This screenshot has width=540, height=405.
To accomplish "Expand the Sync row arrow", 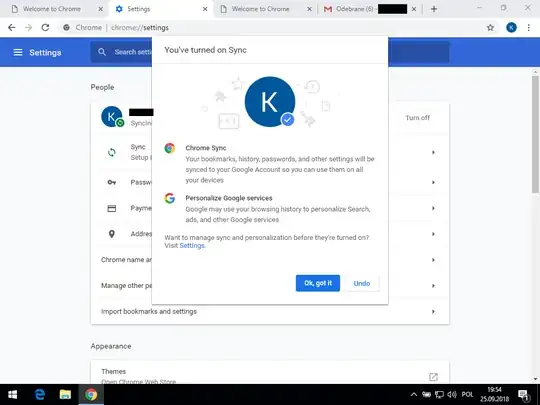I will 433,152.
